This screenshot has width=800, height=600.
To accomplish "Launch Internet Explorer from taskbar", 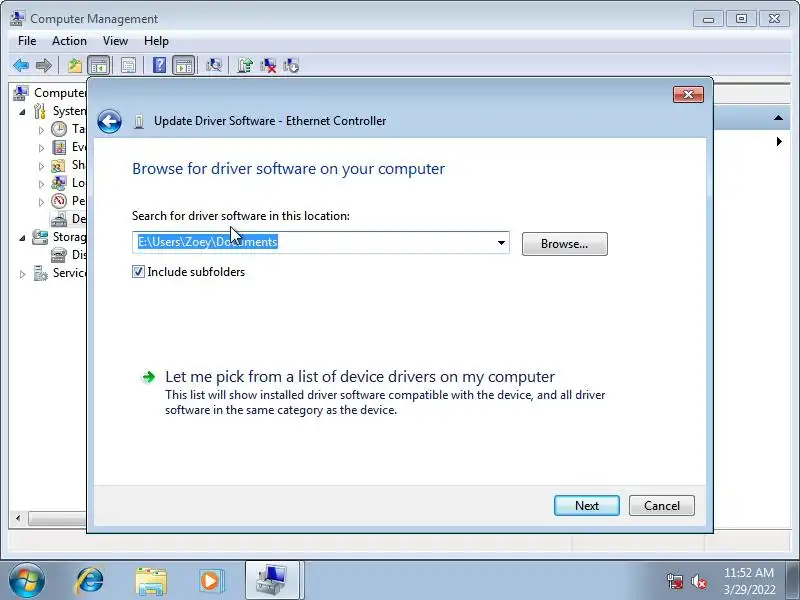I will tap(90, 581).
